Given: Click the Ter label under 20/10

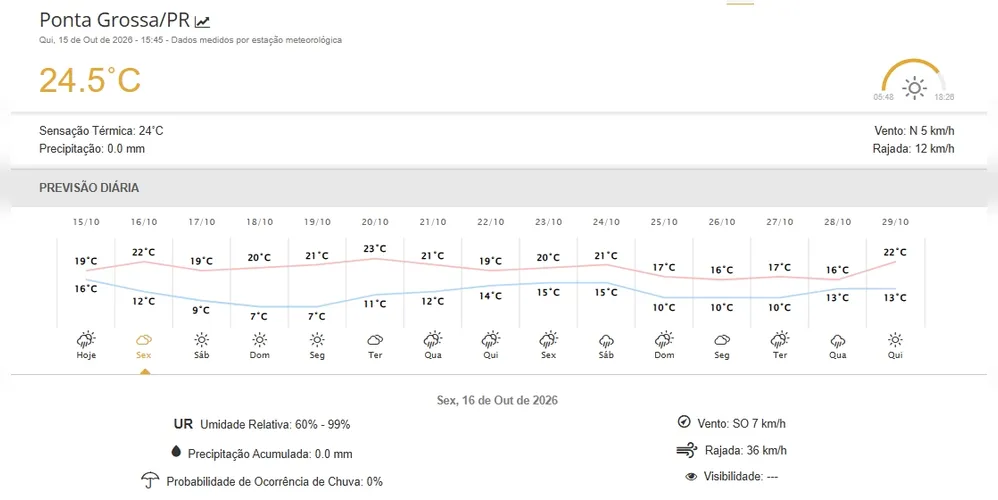Looking at the screenshot, I should coord(375,355).
